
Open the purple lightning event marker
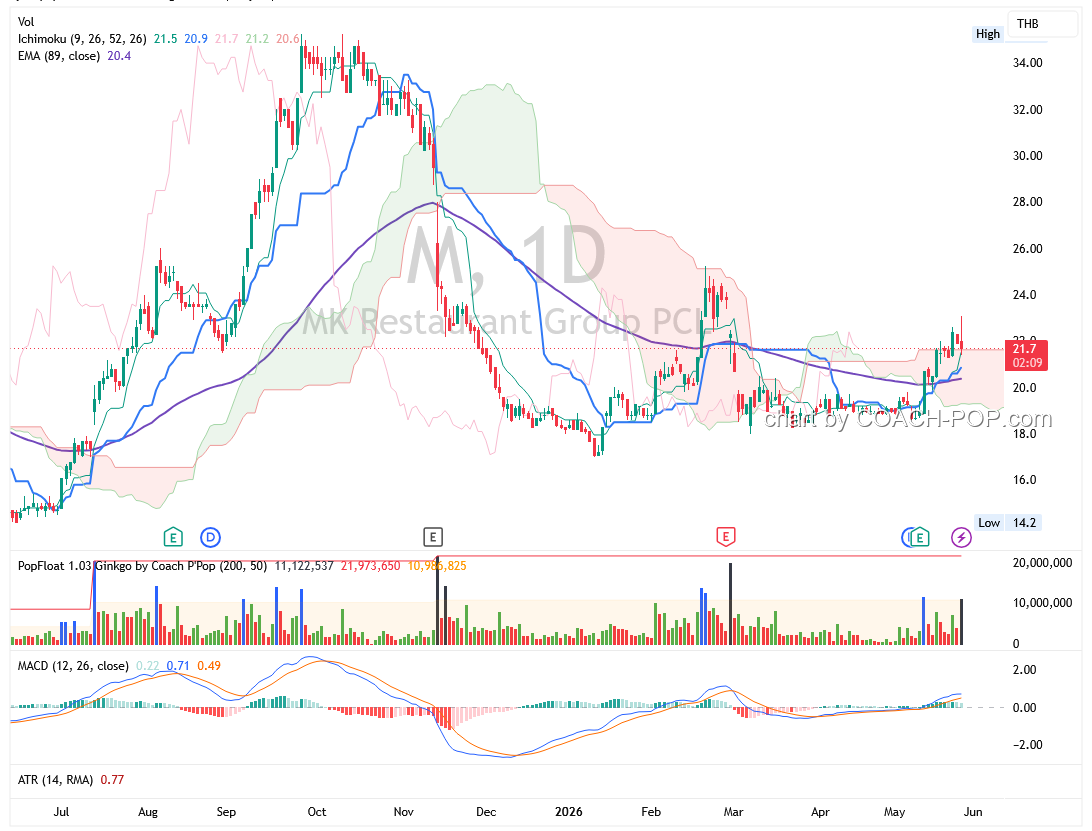961,537
